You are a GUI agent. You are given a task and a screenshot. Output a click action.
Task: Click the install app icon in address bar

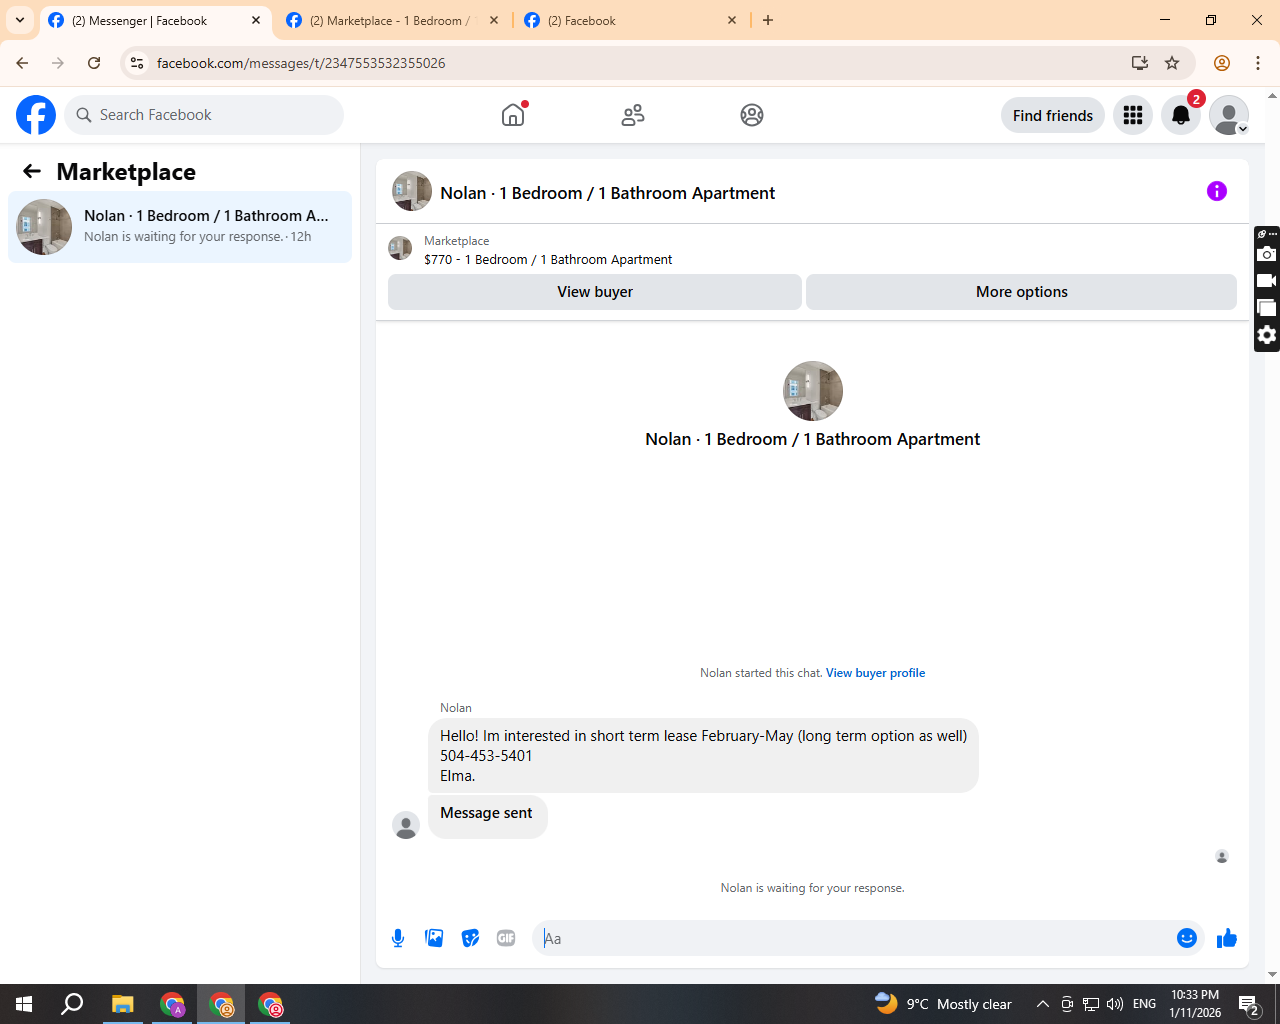pos(1140,63)
